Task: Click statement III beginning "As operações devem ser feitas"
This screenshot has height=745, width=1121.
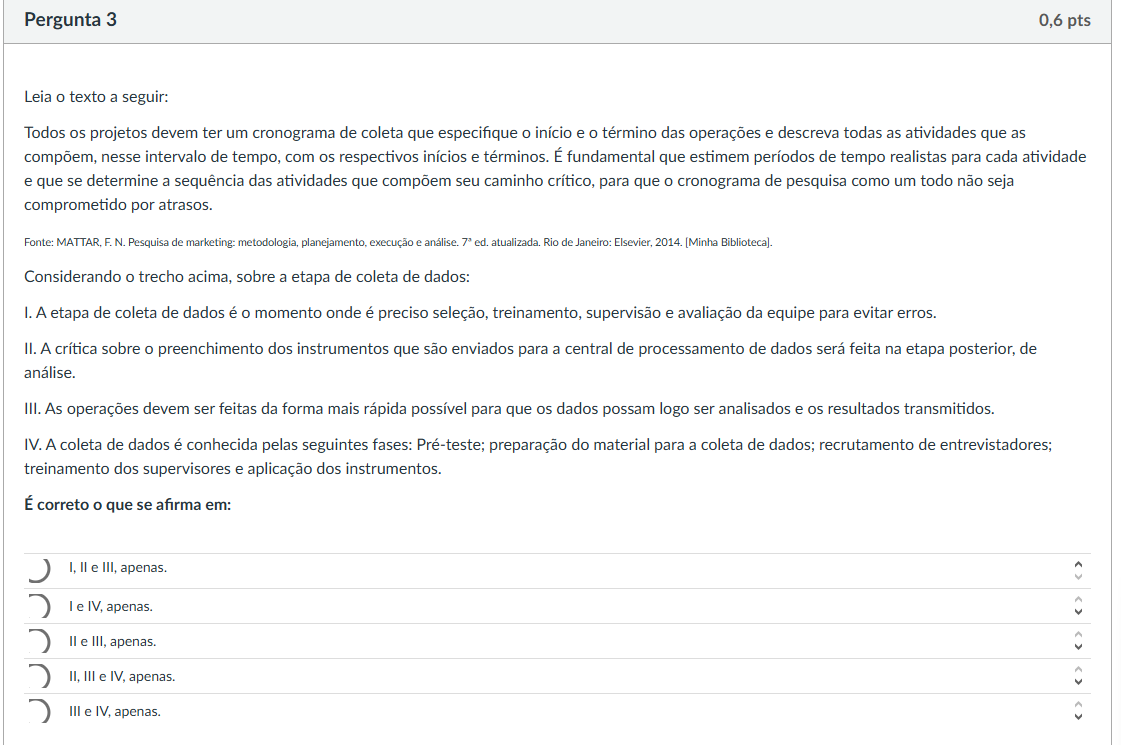Action: pos(509,408)
